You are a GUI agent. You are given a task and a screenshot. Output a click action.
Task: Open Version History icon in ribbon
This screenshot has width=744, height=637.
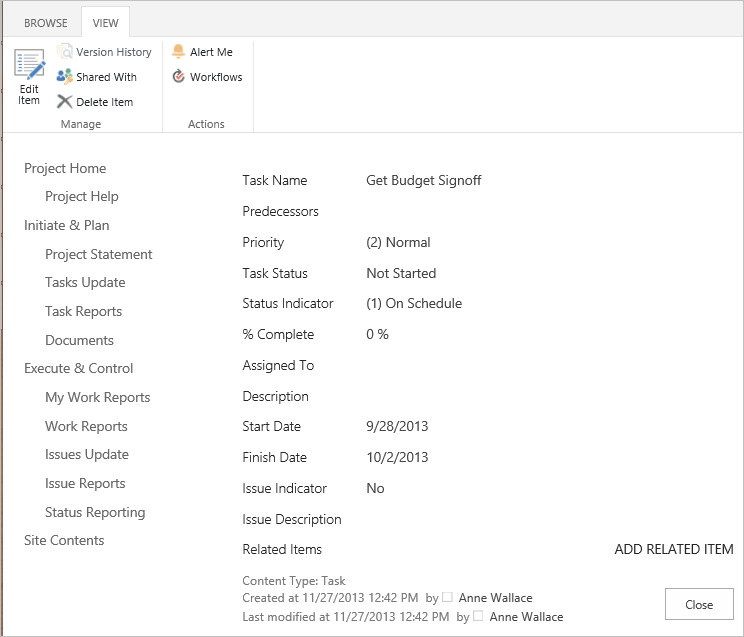[65, 52]
